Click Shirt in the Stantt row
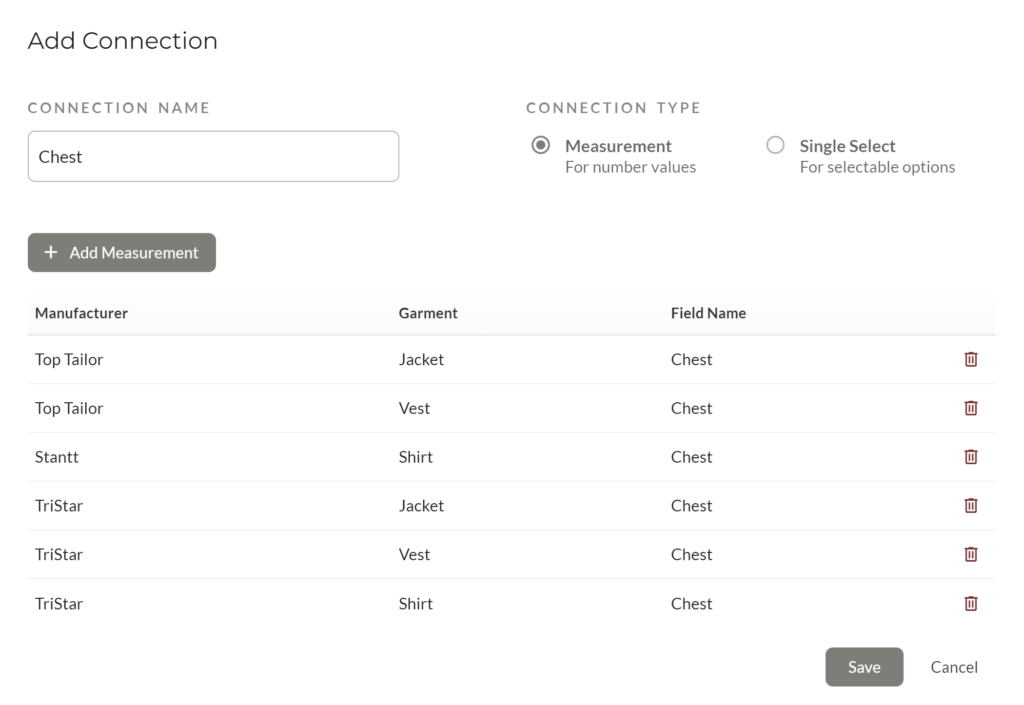This screenshot has height=705, width=1024. pyautogui.click(x=415, y=457)
